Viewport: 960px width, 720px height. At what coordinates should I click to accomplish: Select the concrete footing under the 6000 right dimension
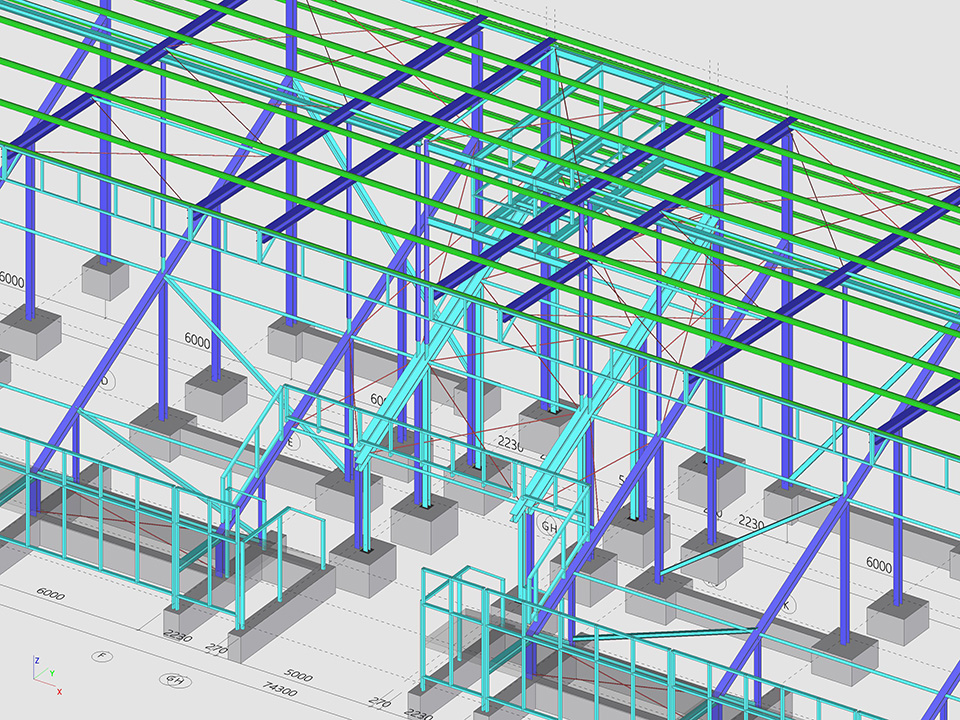tap(897, 615)
